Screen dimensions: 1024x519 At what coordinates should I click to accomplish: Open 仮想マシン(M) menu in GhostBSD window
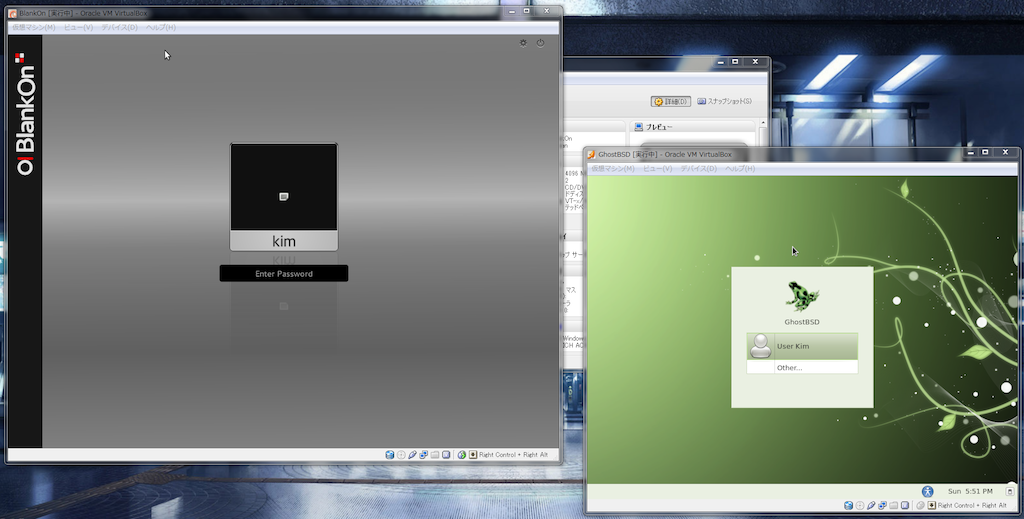coord(613,168)
